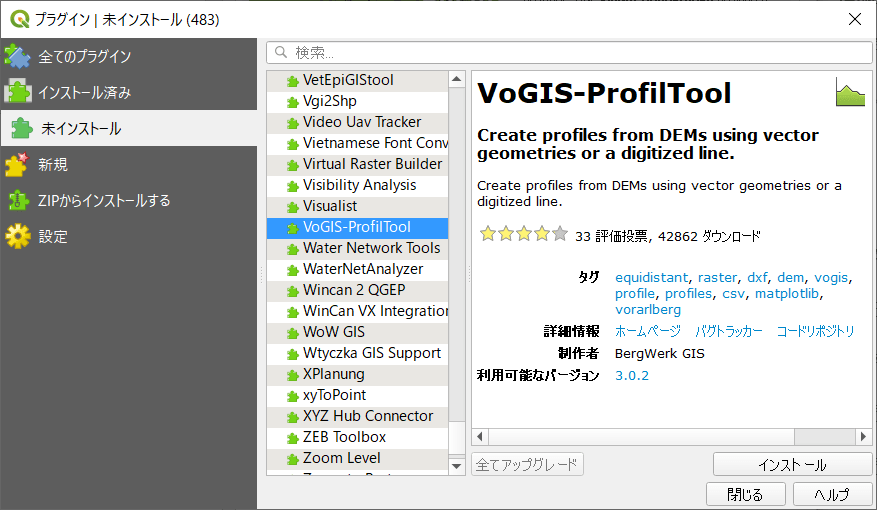Open the 設定 tab
Image resolution: width=877 pixels, height=510 pixels.
tap(129, 237)
